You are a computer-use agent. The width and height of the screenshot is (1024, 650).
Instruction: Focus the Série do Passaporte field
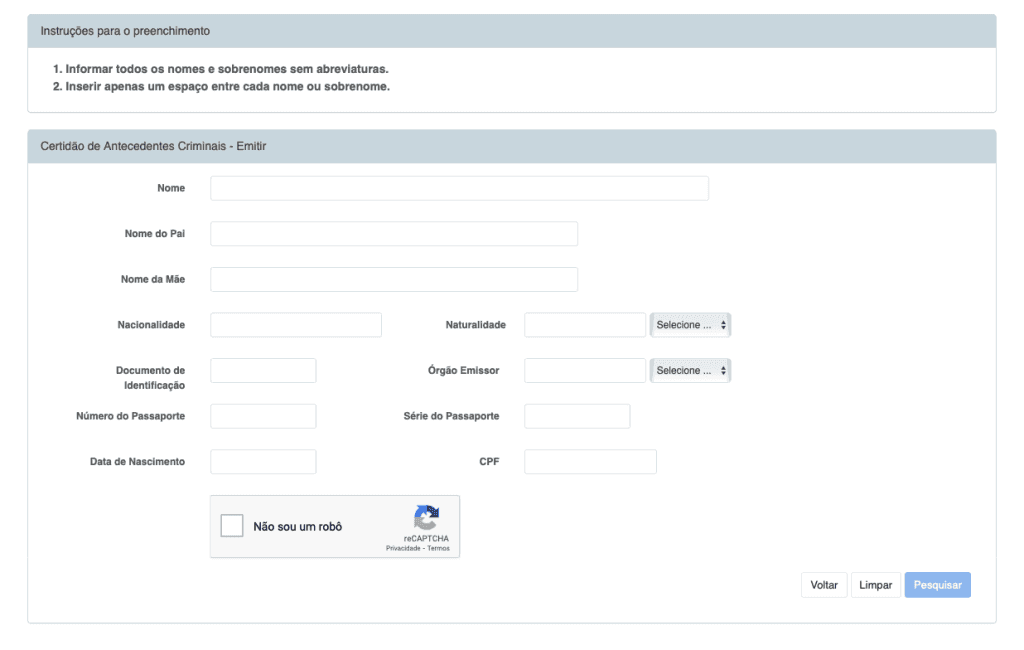click(x=577, y=416)
